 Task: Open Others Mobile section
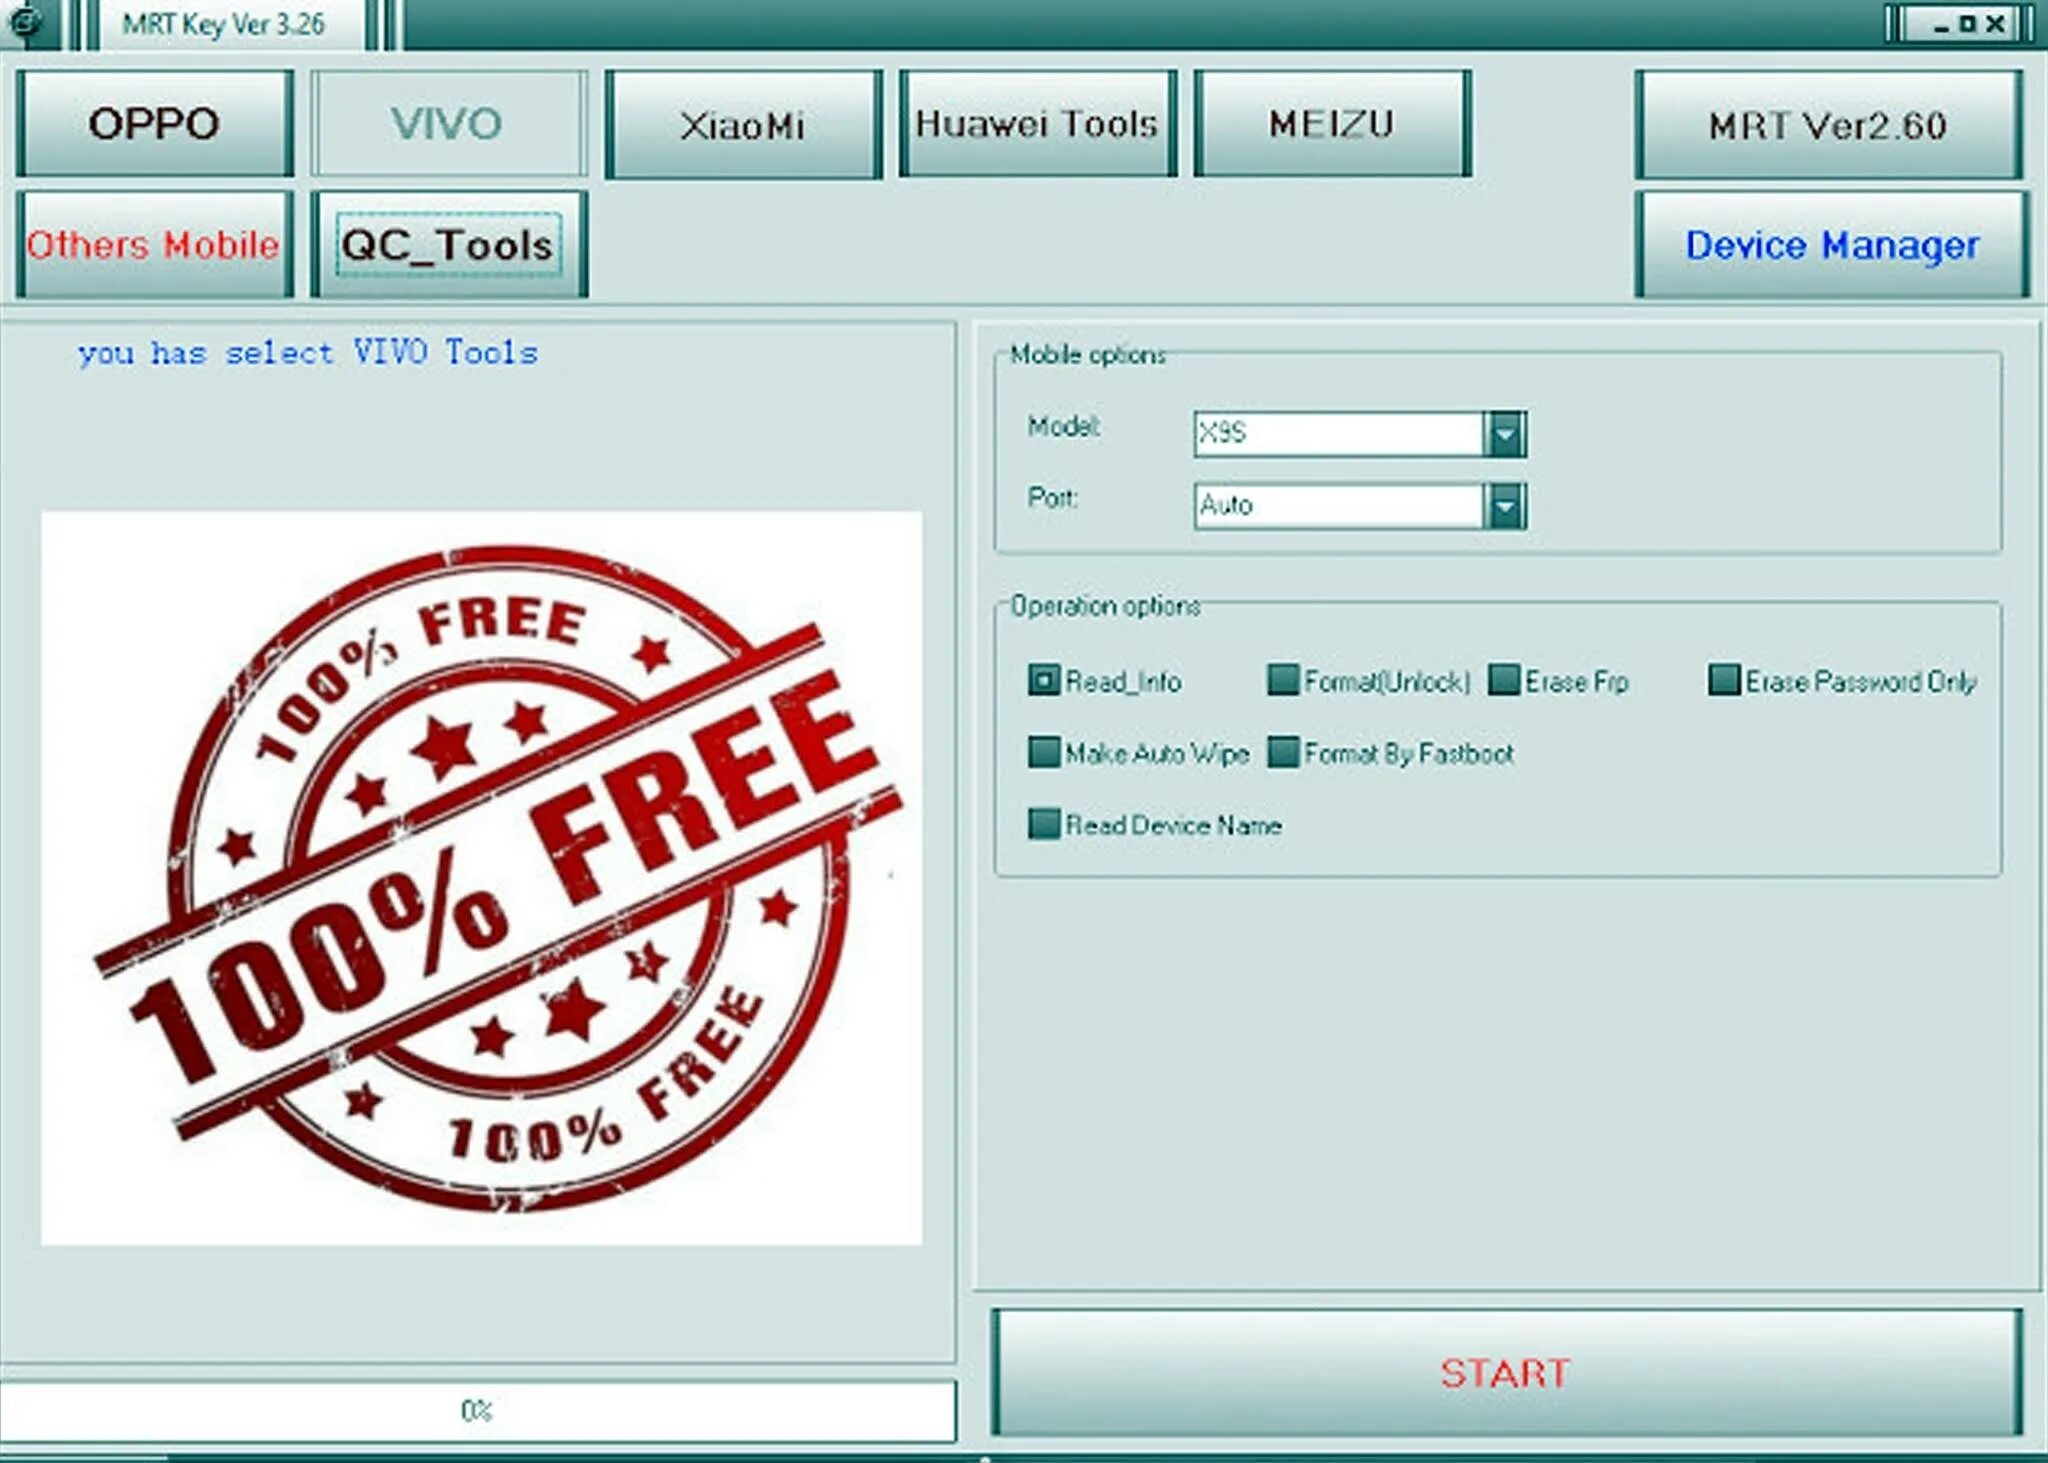point(152,245)
